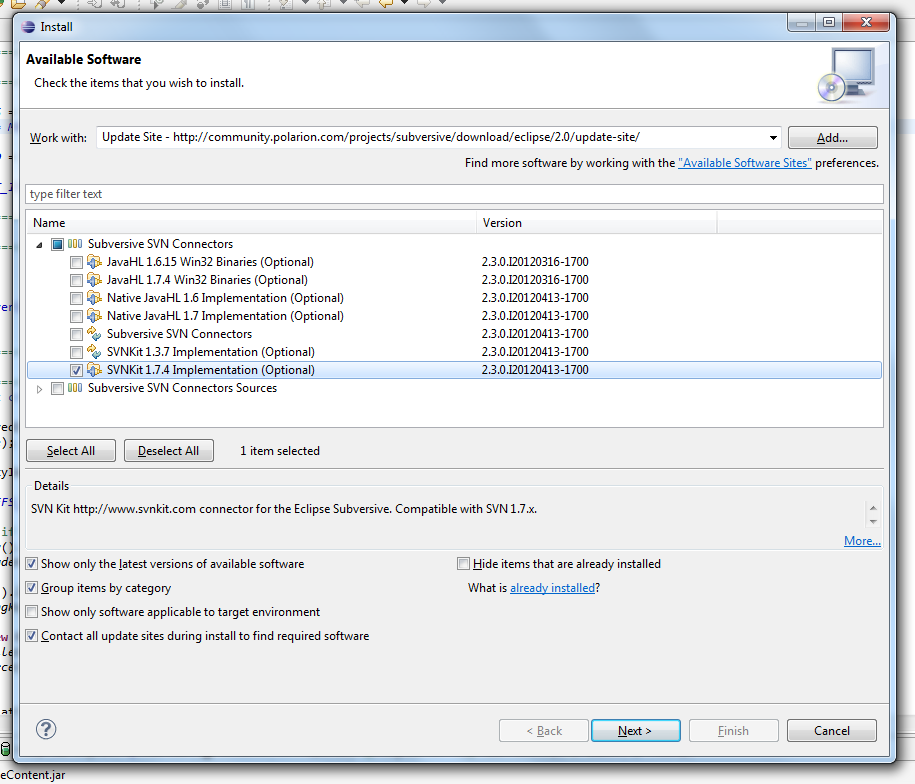Toggle Show only the latest versions checkbox
Image resolution: width=915 pixels, height=784 pixels.
[32, 564]
